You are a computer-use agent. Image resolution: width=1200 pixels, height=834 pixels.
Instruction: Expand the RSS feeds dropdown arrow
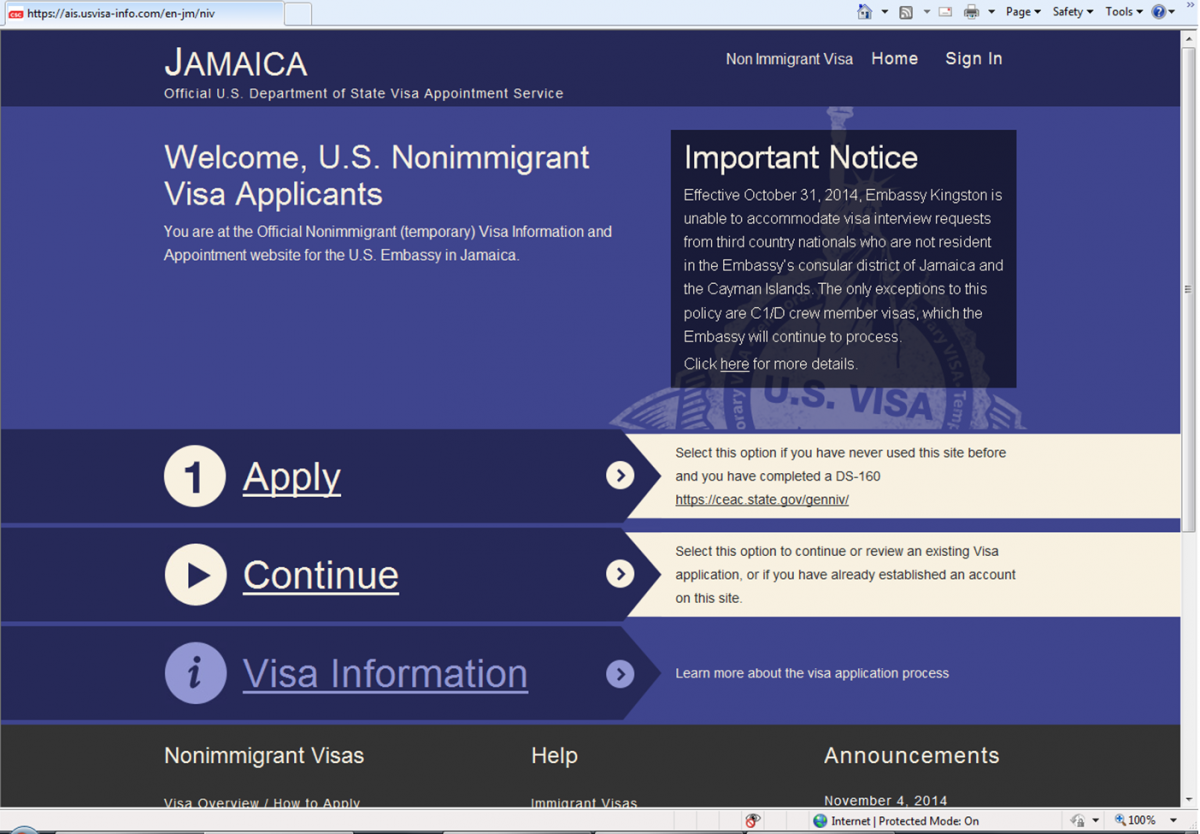(927, 12)
